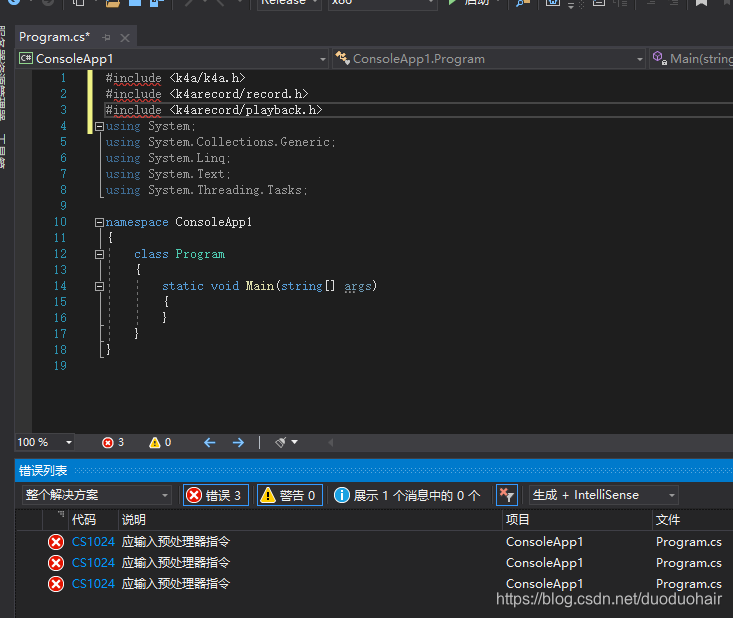Run code cleanup with the broom icon
Viewport: 733px width, 618px height.
click(280, 442)
